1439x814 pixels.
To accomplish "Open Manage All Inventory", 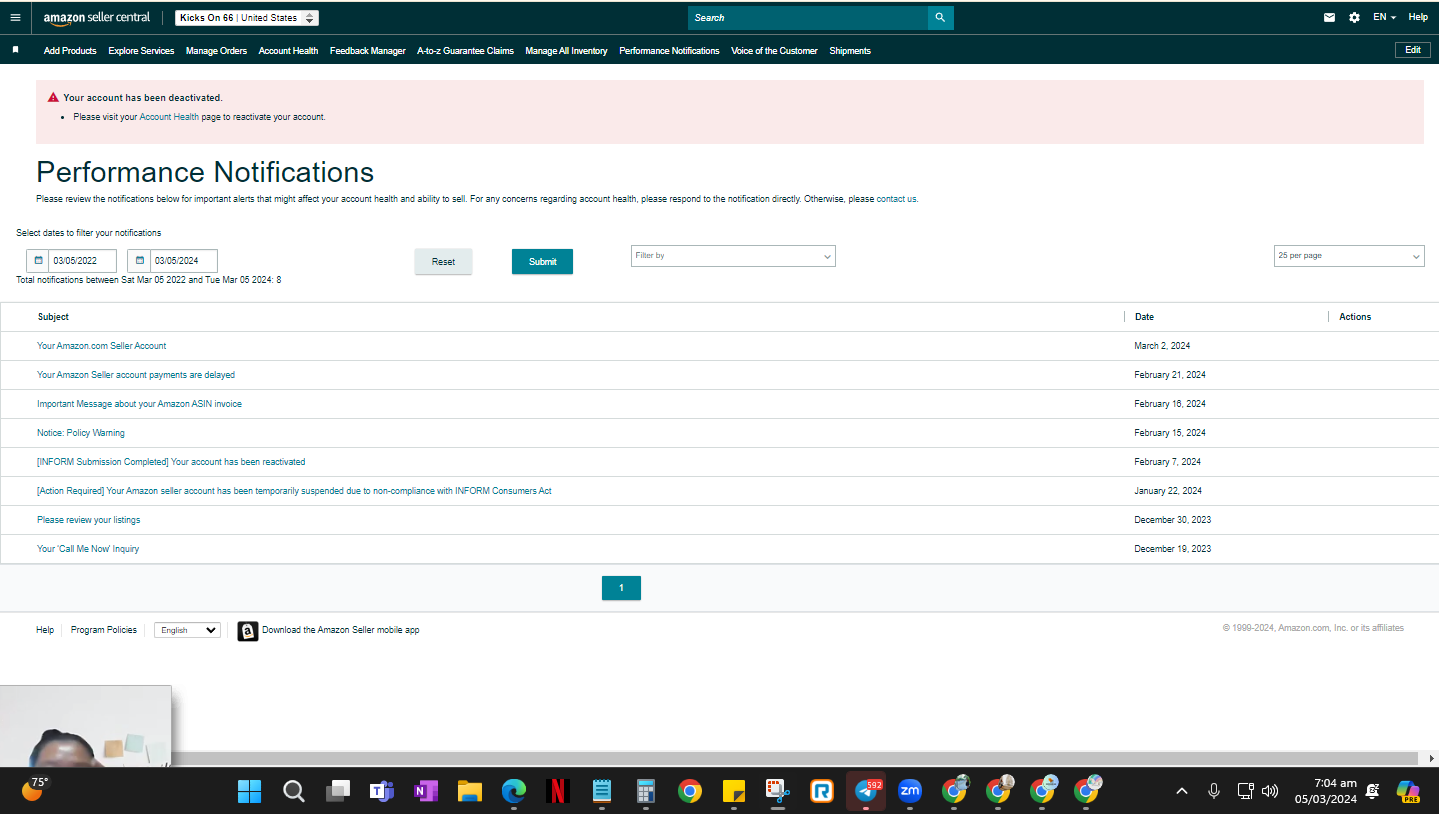I will tap(566, 51).
